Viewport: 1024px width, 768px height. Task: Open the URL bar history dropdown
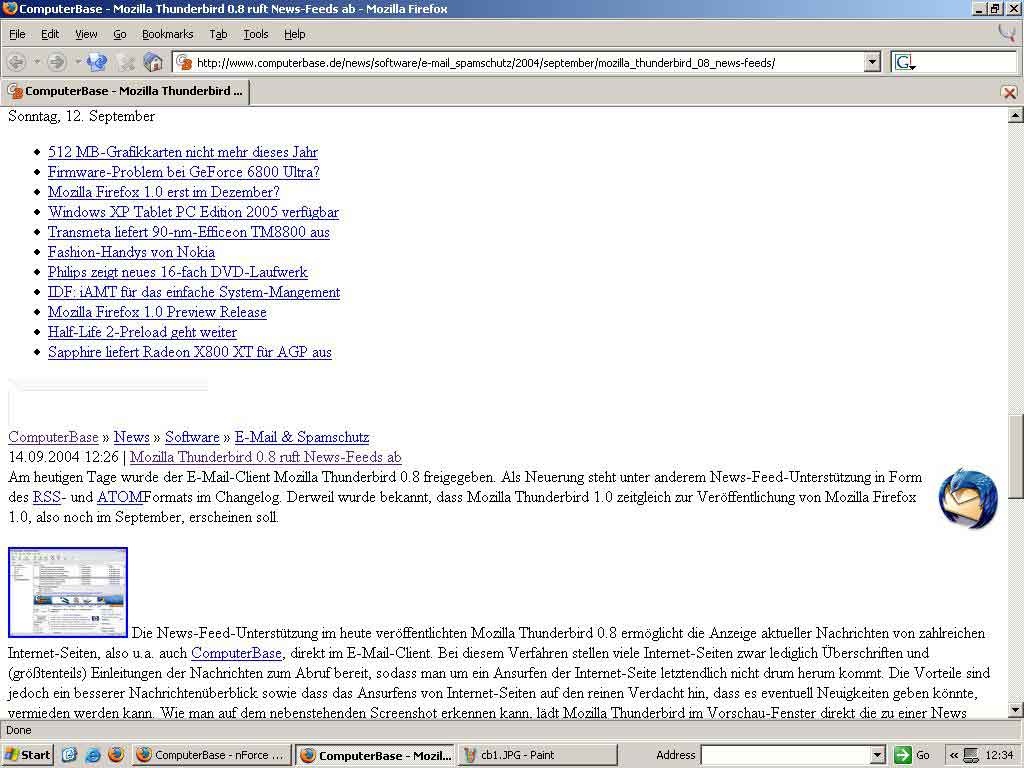click(x=872, y=63)
